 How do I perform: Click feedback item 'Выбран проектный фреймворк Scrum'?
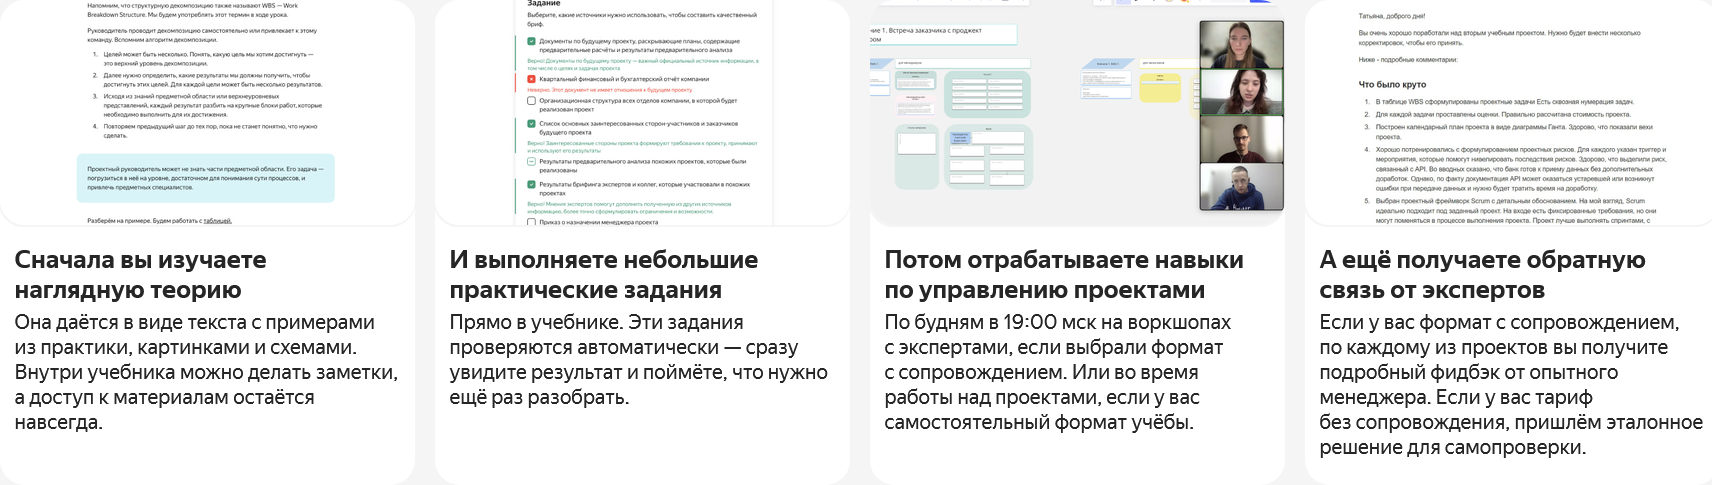[x=1516, y=211]
